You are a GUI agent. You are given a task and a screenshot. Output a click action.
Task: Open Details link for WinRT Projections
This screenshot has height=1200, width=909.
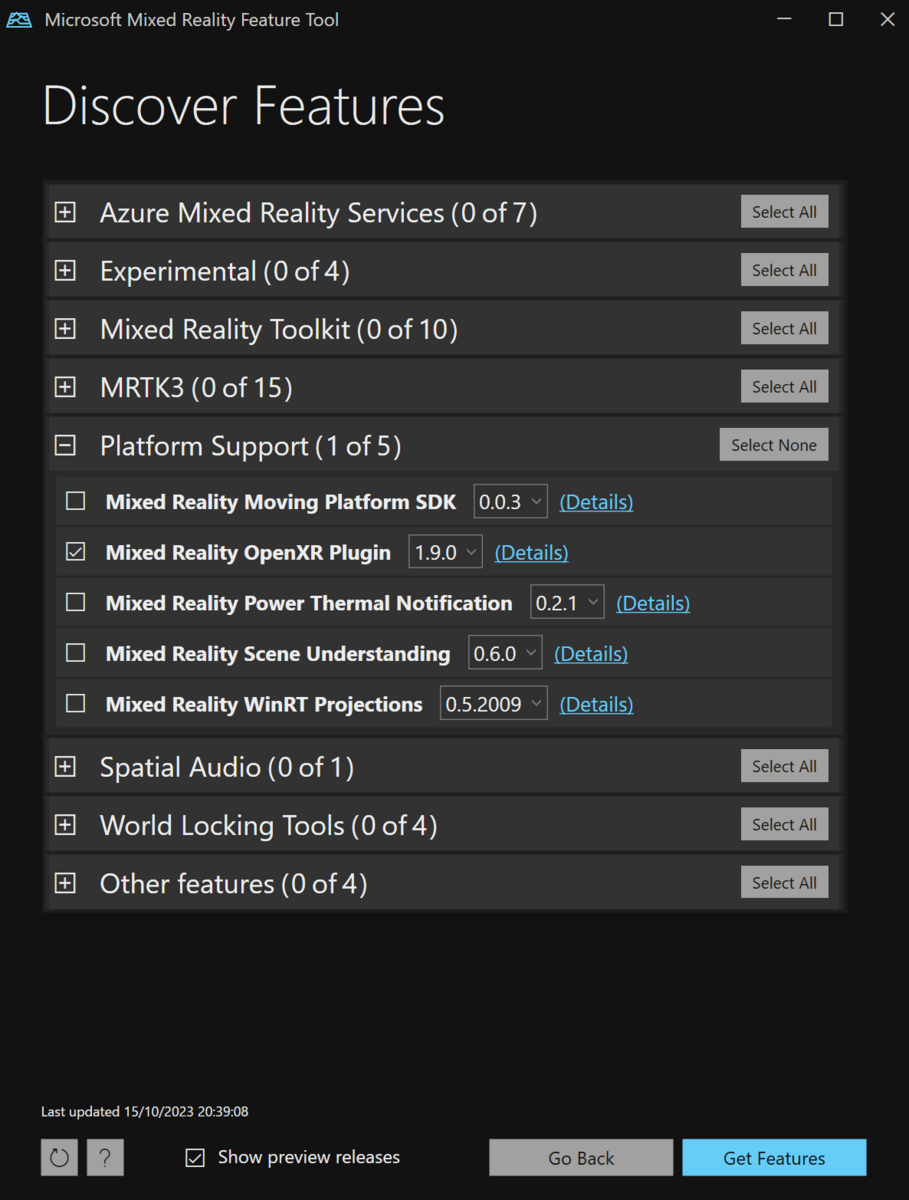596,704
